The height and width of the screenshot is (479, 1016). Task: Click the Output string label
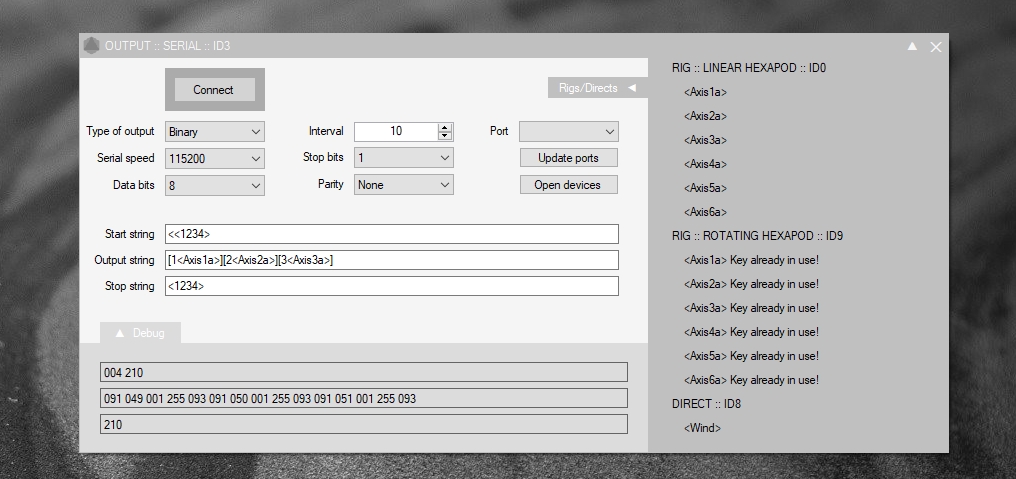coord(124,260)
